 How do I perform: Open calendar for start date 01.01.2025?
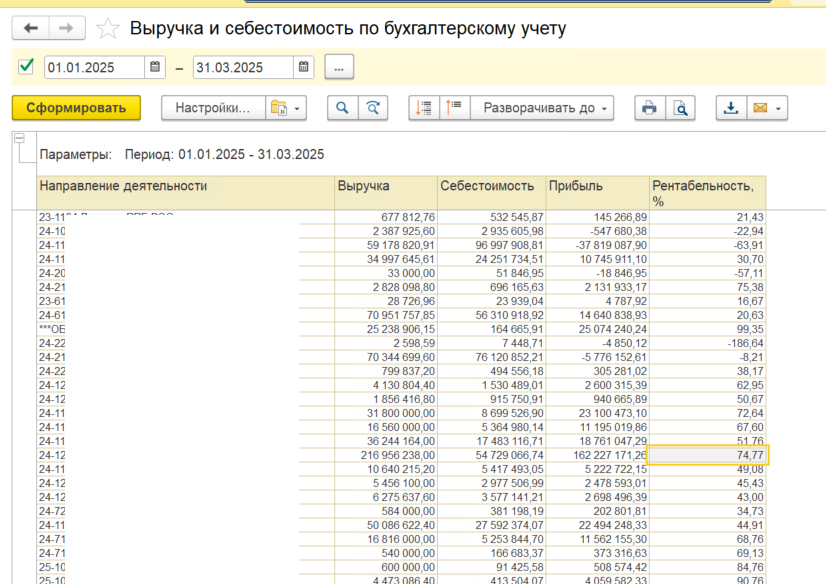coord(155,68)
